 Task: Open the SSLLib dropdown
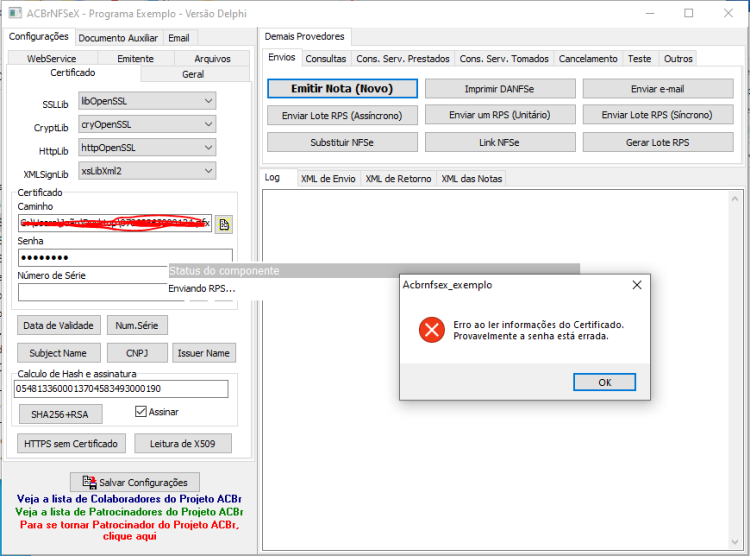(x=147, y=101)
